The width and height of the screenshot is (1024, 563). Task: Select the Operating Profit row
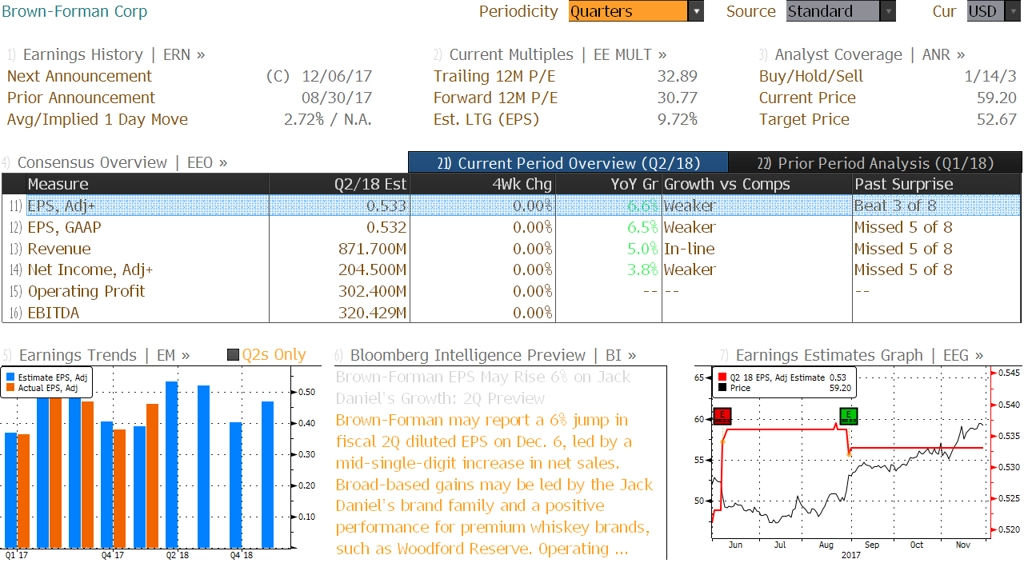pyautogui.click(x=511, y=291)
